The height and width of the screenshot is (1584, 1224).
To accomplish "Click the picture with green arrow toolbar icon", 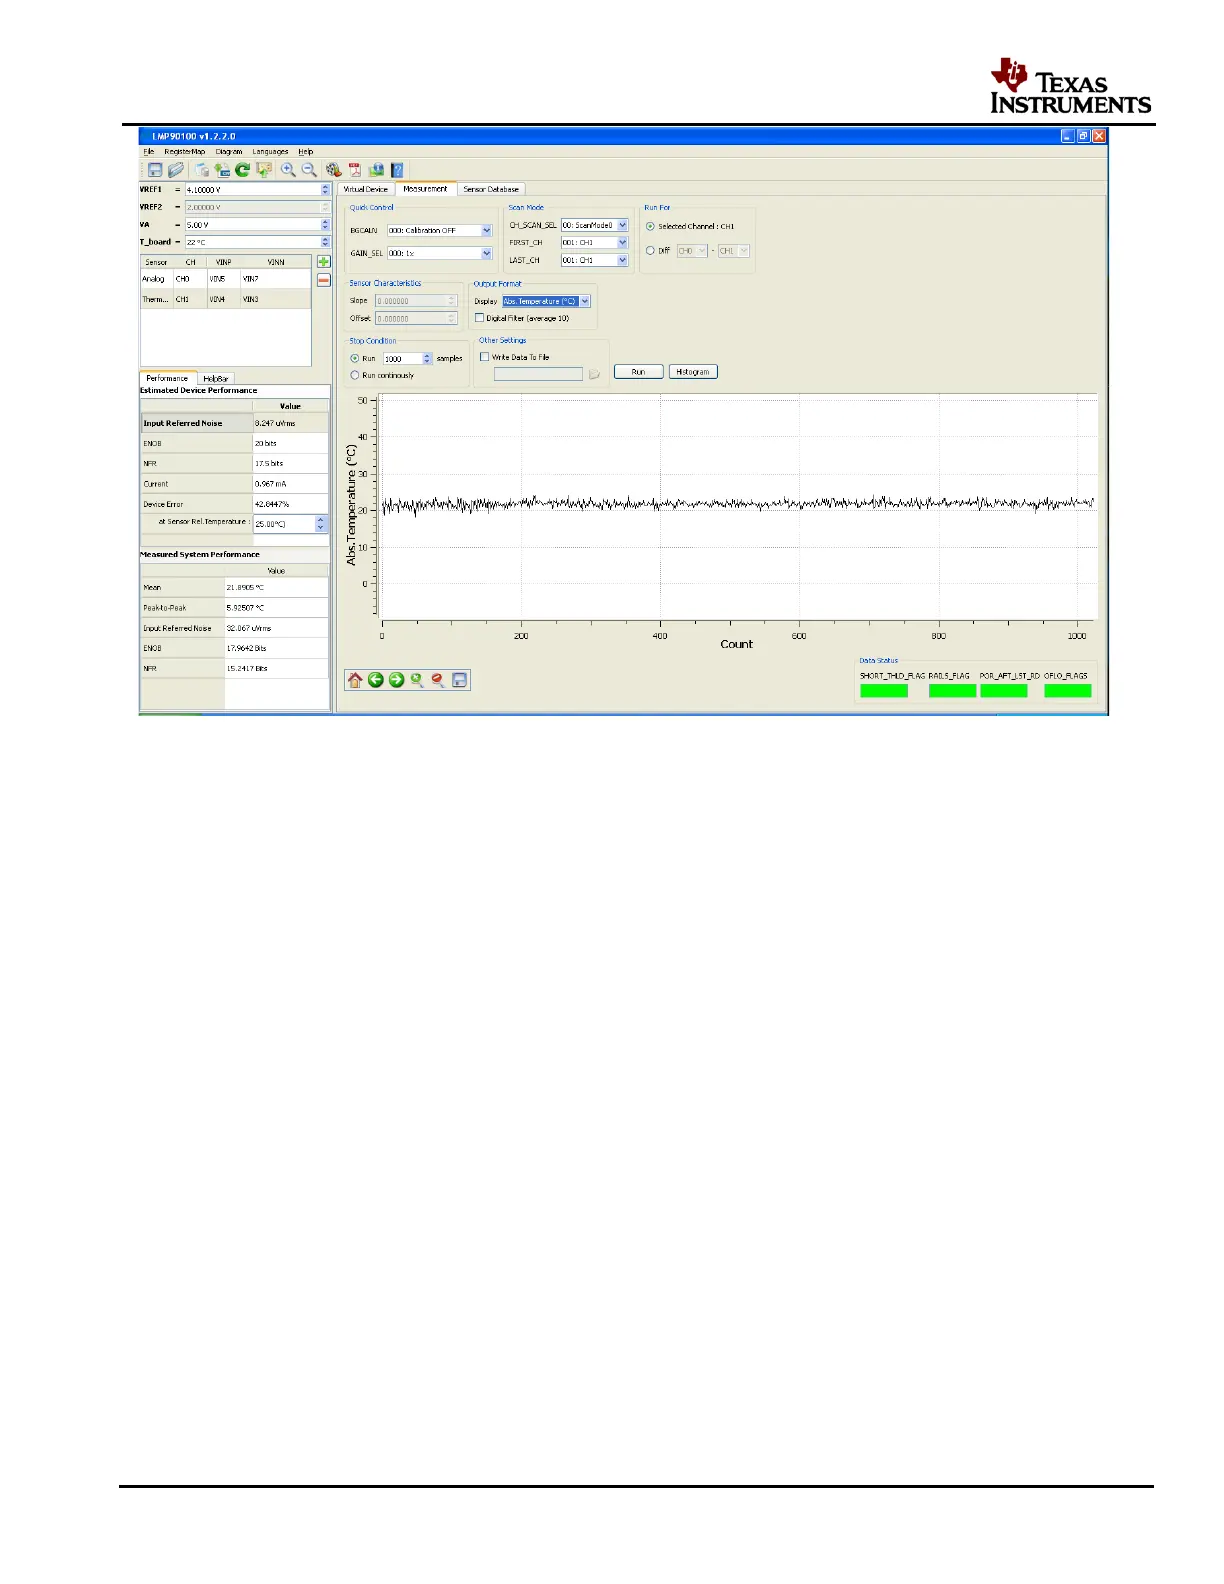I will click(263, 170).
